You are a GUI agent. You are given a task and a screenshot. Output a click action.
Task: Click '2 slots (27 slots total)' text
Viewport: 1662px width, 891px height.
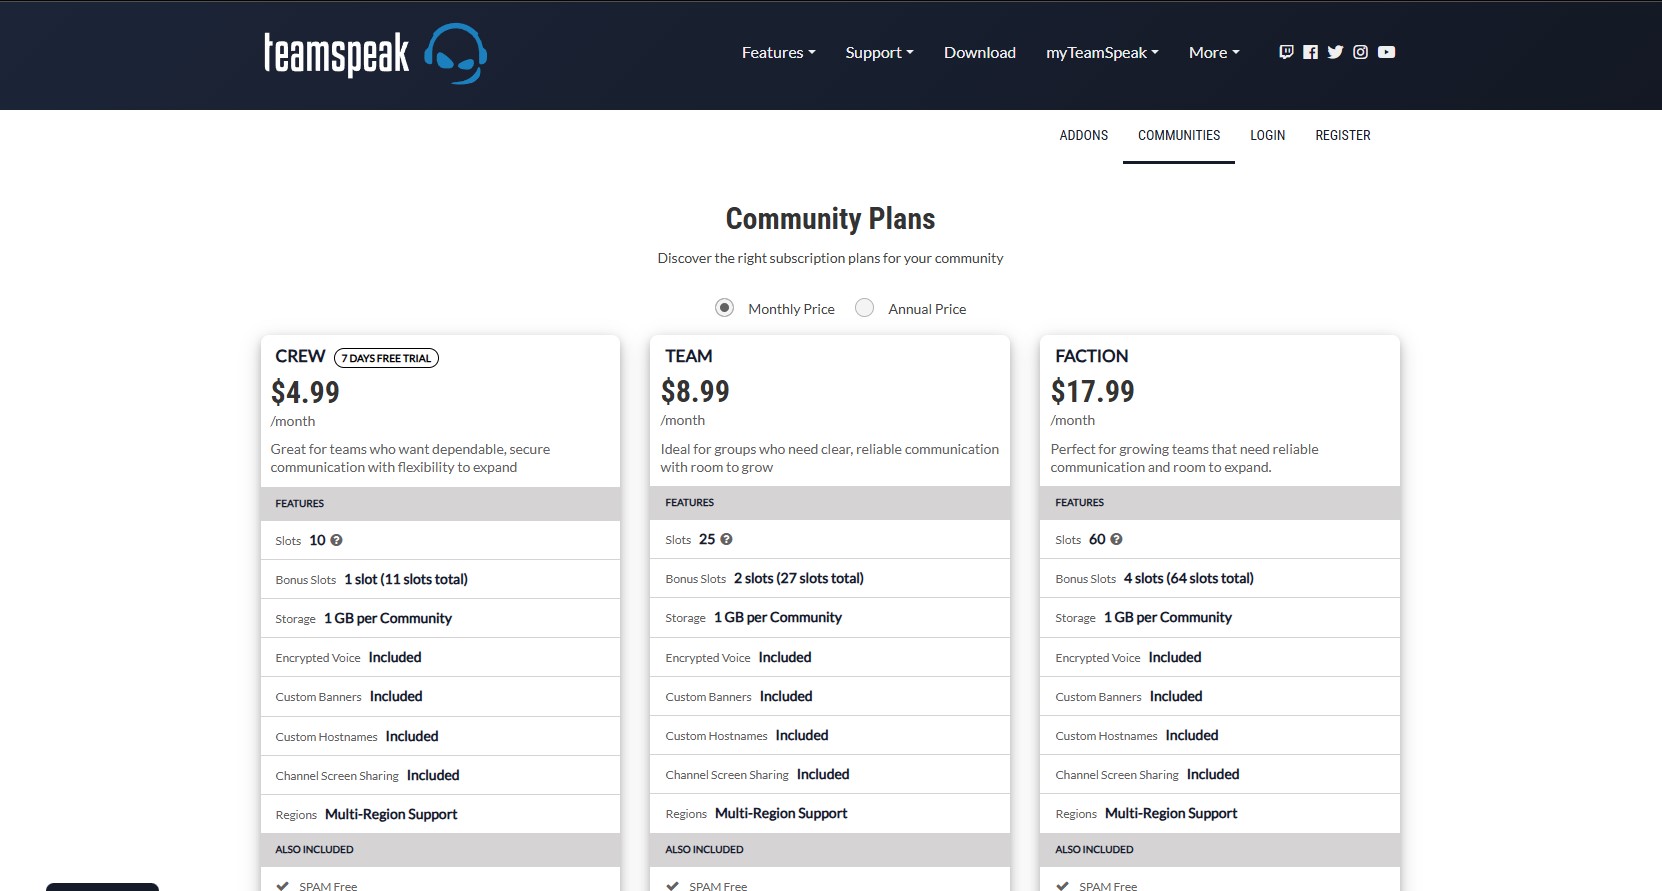(799, 578)
